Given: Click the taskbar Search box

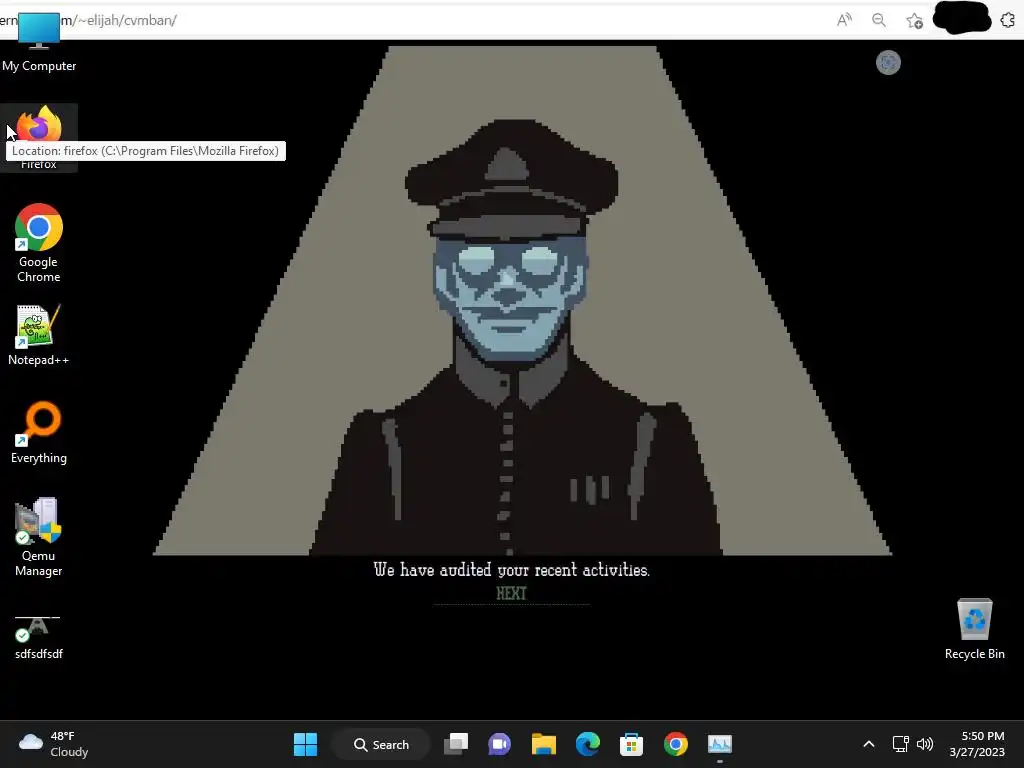Looking at the screenshot, I should coord(381,744).
